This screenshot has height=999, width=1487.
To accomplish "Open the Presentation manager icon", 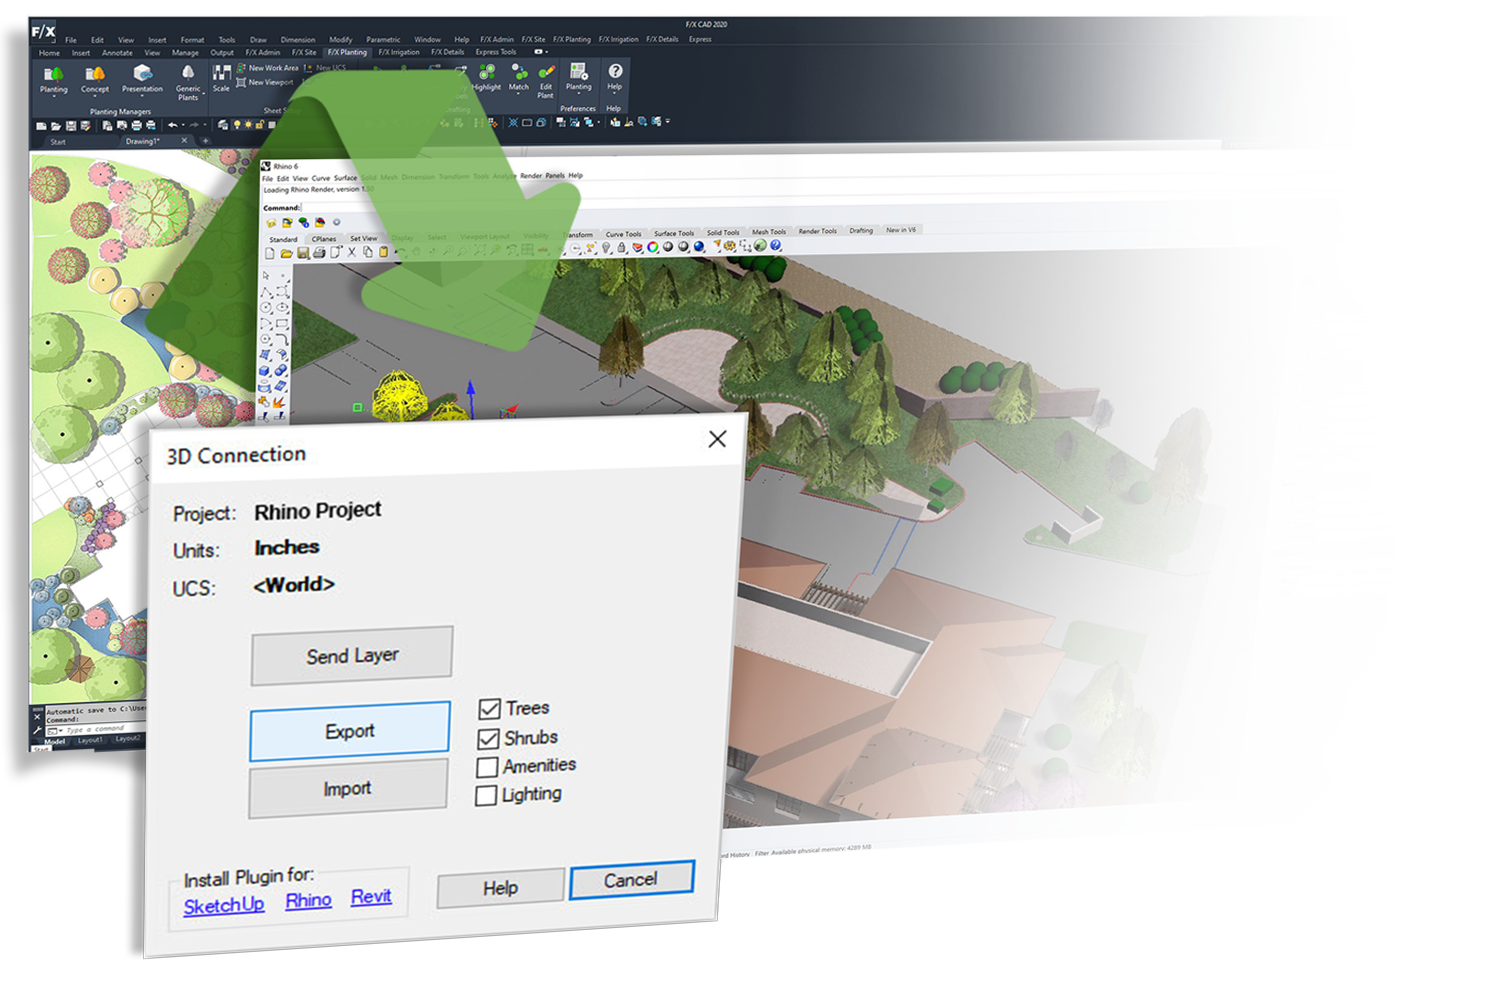I will (142, 73).
